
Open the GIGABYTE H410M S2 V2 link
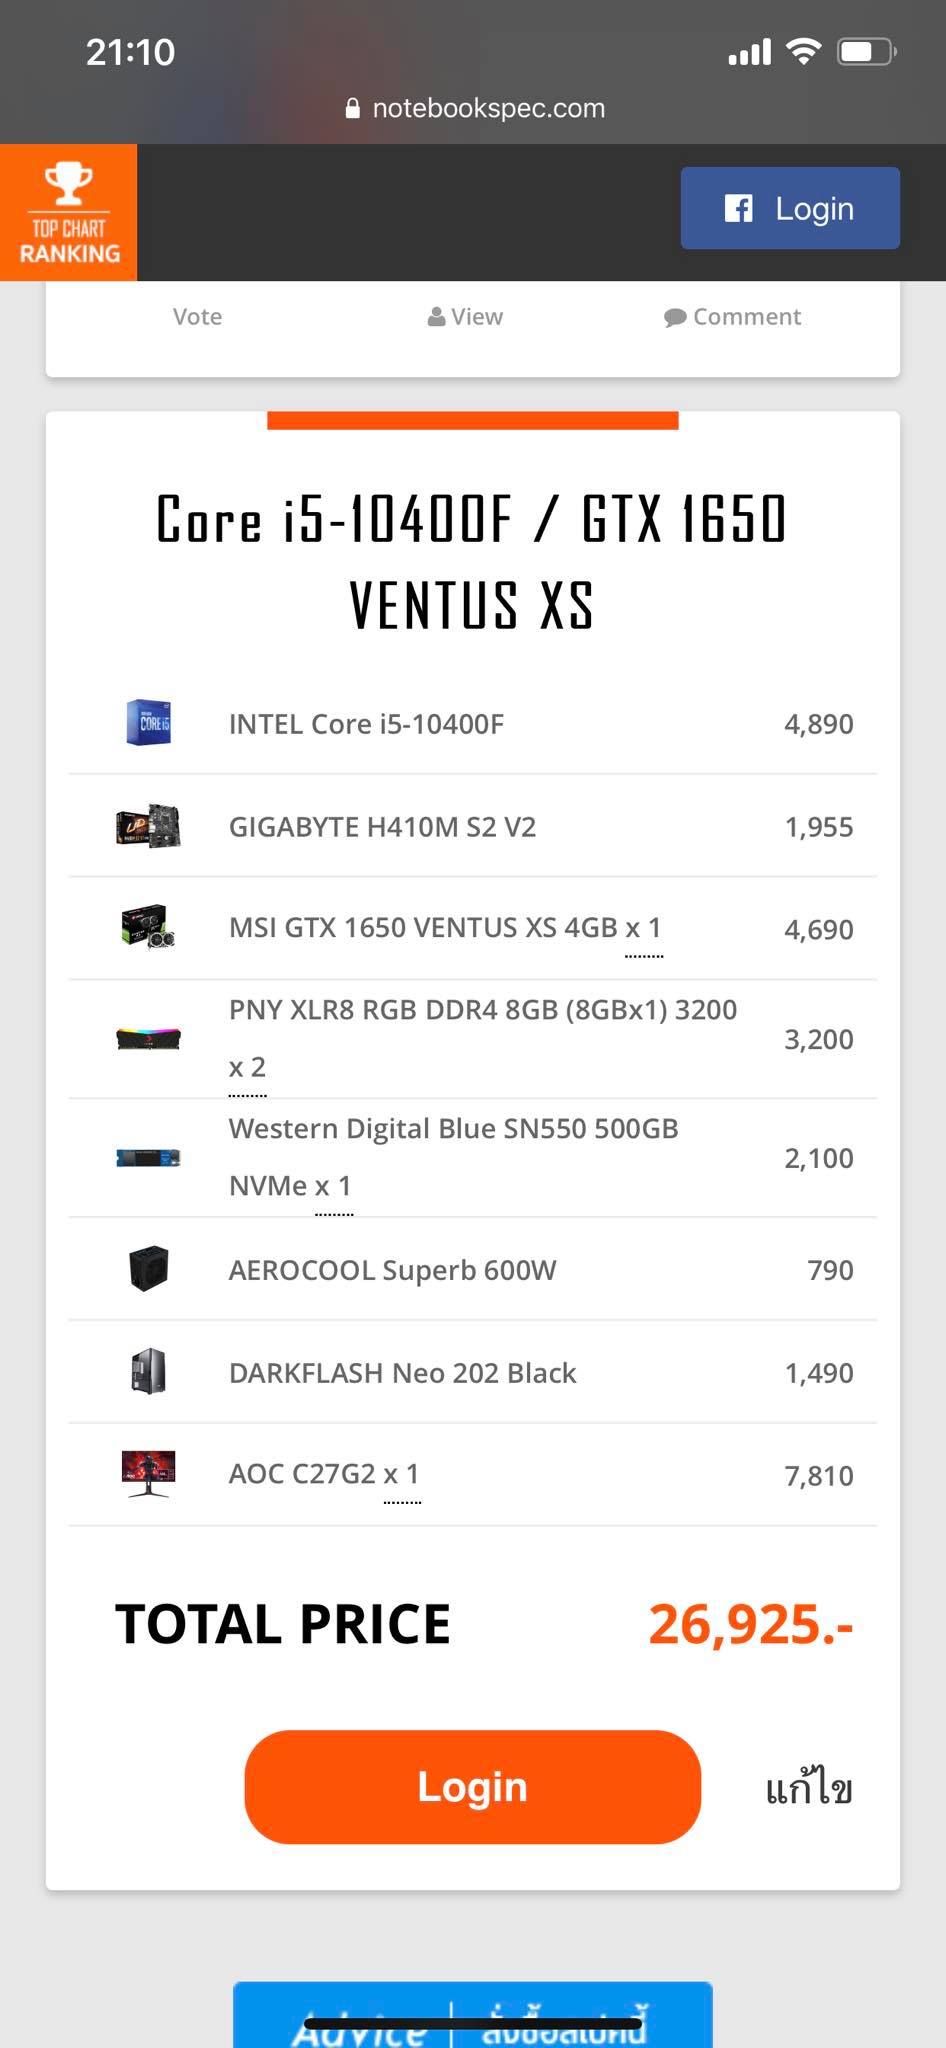click(382, 827)
